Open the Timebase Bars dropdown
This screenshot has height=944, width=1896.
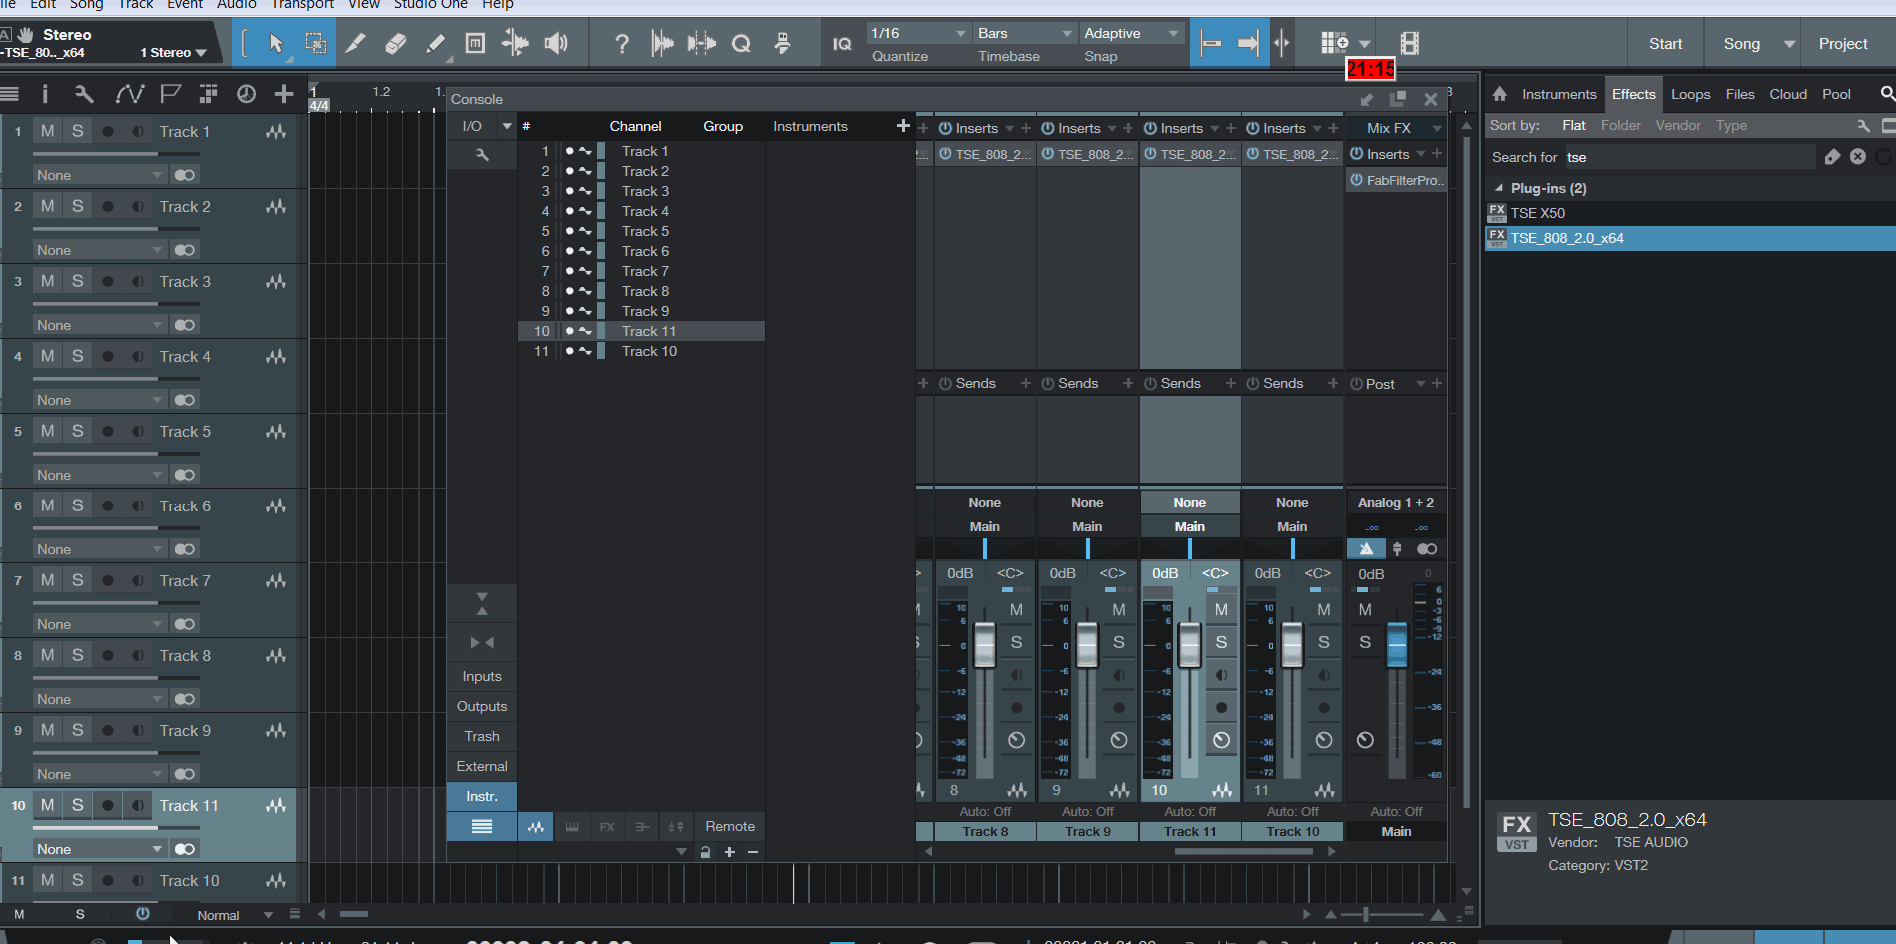[1025, 33]
